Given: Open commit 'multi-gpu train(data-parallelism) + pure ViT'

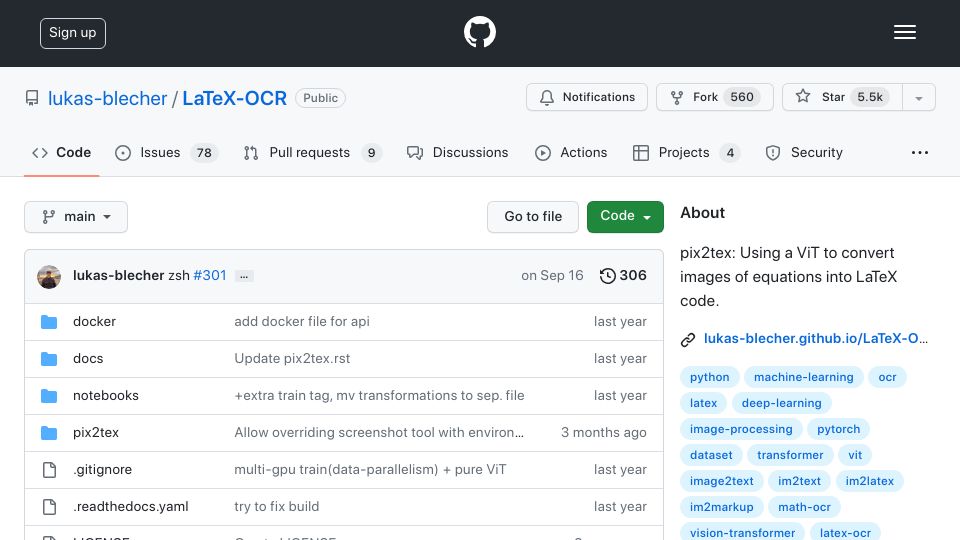Looking at the screenshot, I should [x=370, y=470].
